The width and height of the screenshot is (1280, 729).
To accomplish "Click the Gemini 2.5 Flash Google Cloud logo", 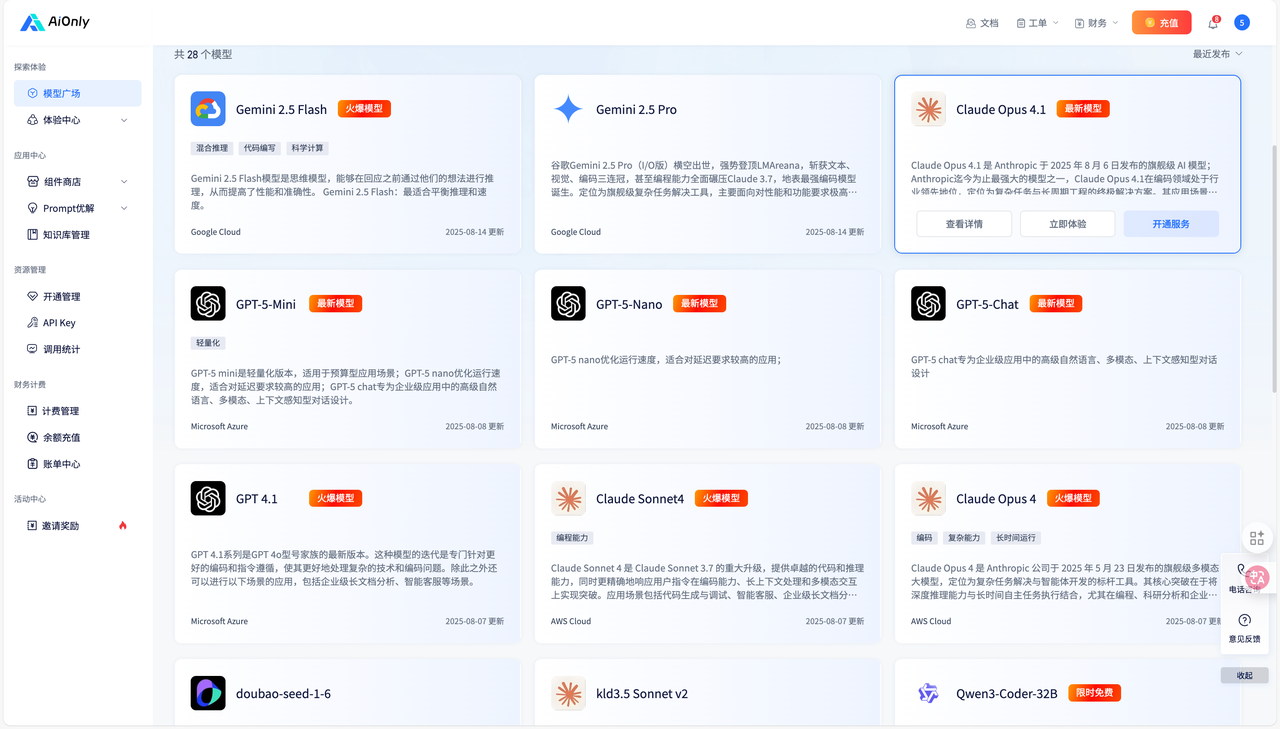I will pos(208,109).
